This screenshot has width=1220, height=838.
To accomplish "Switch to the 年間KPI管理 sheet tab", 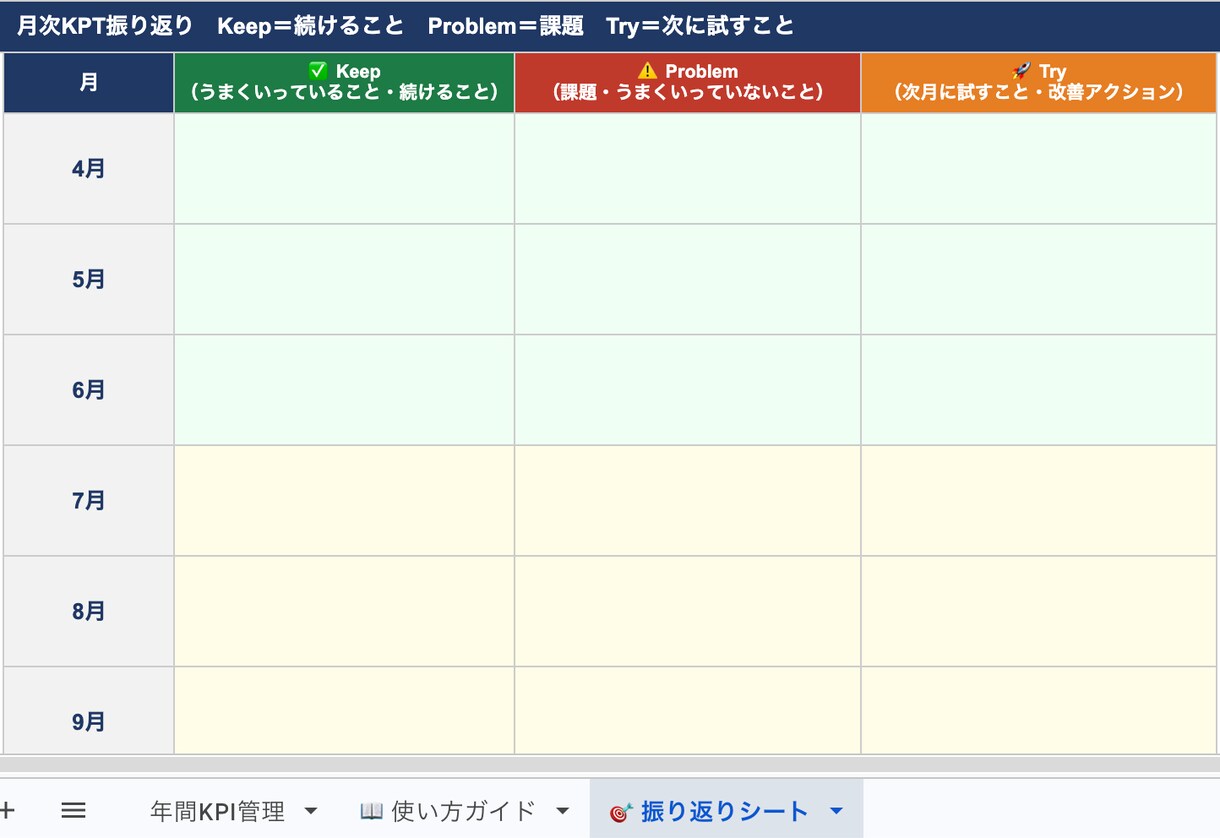I will click(217, 811).
